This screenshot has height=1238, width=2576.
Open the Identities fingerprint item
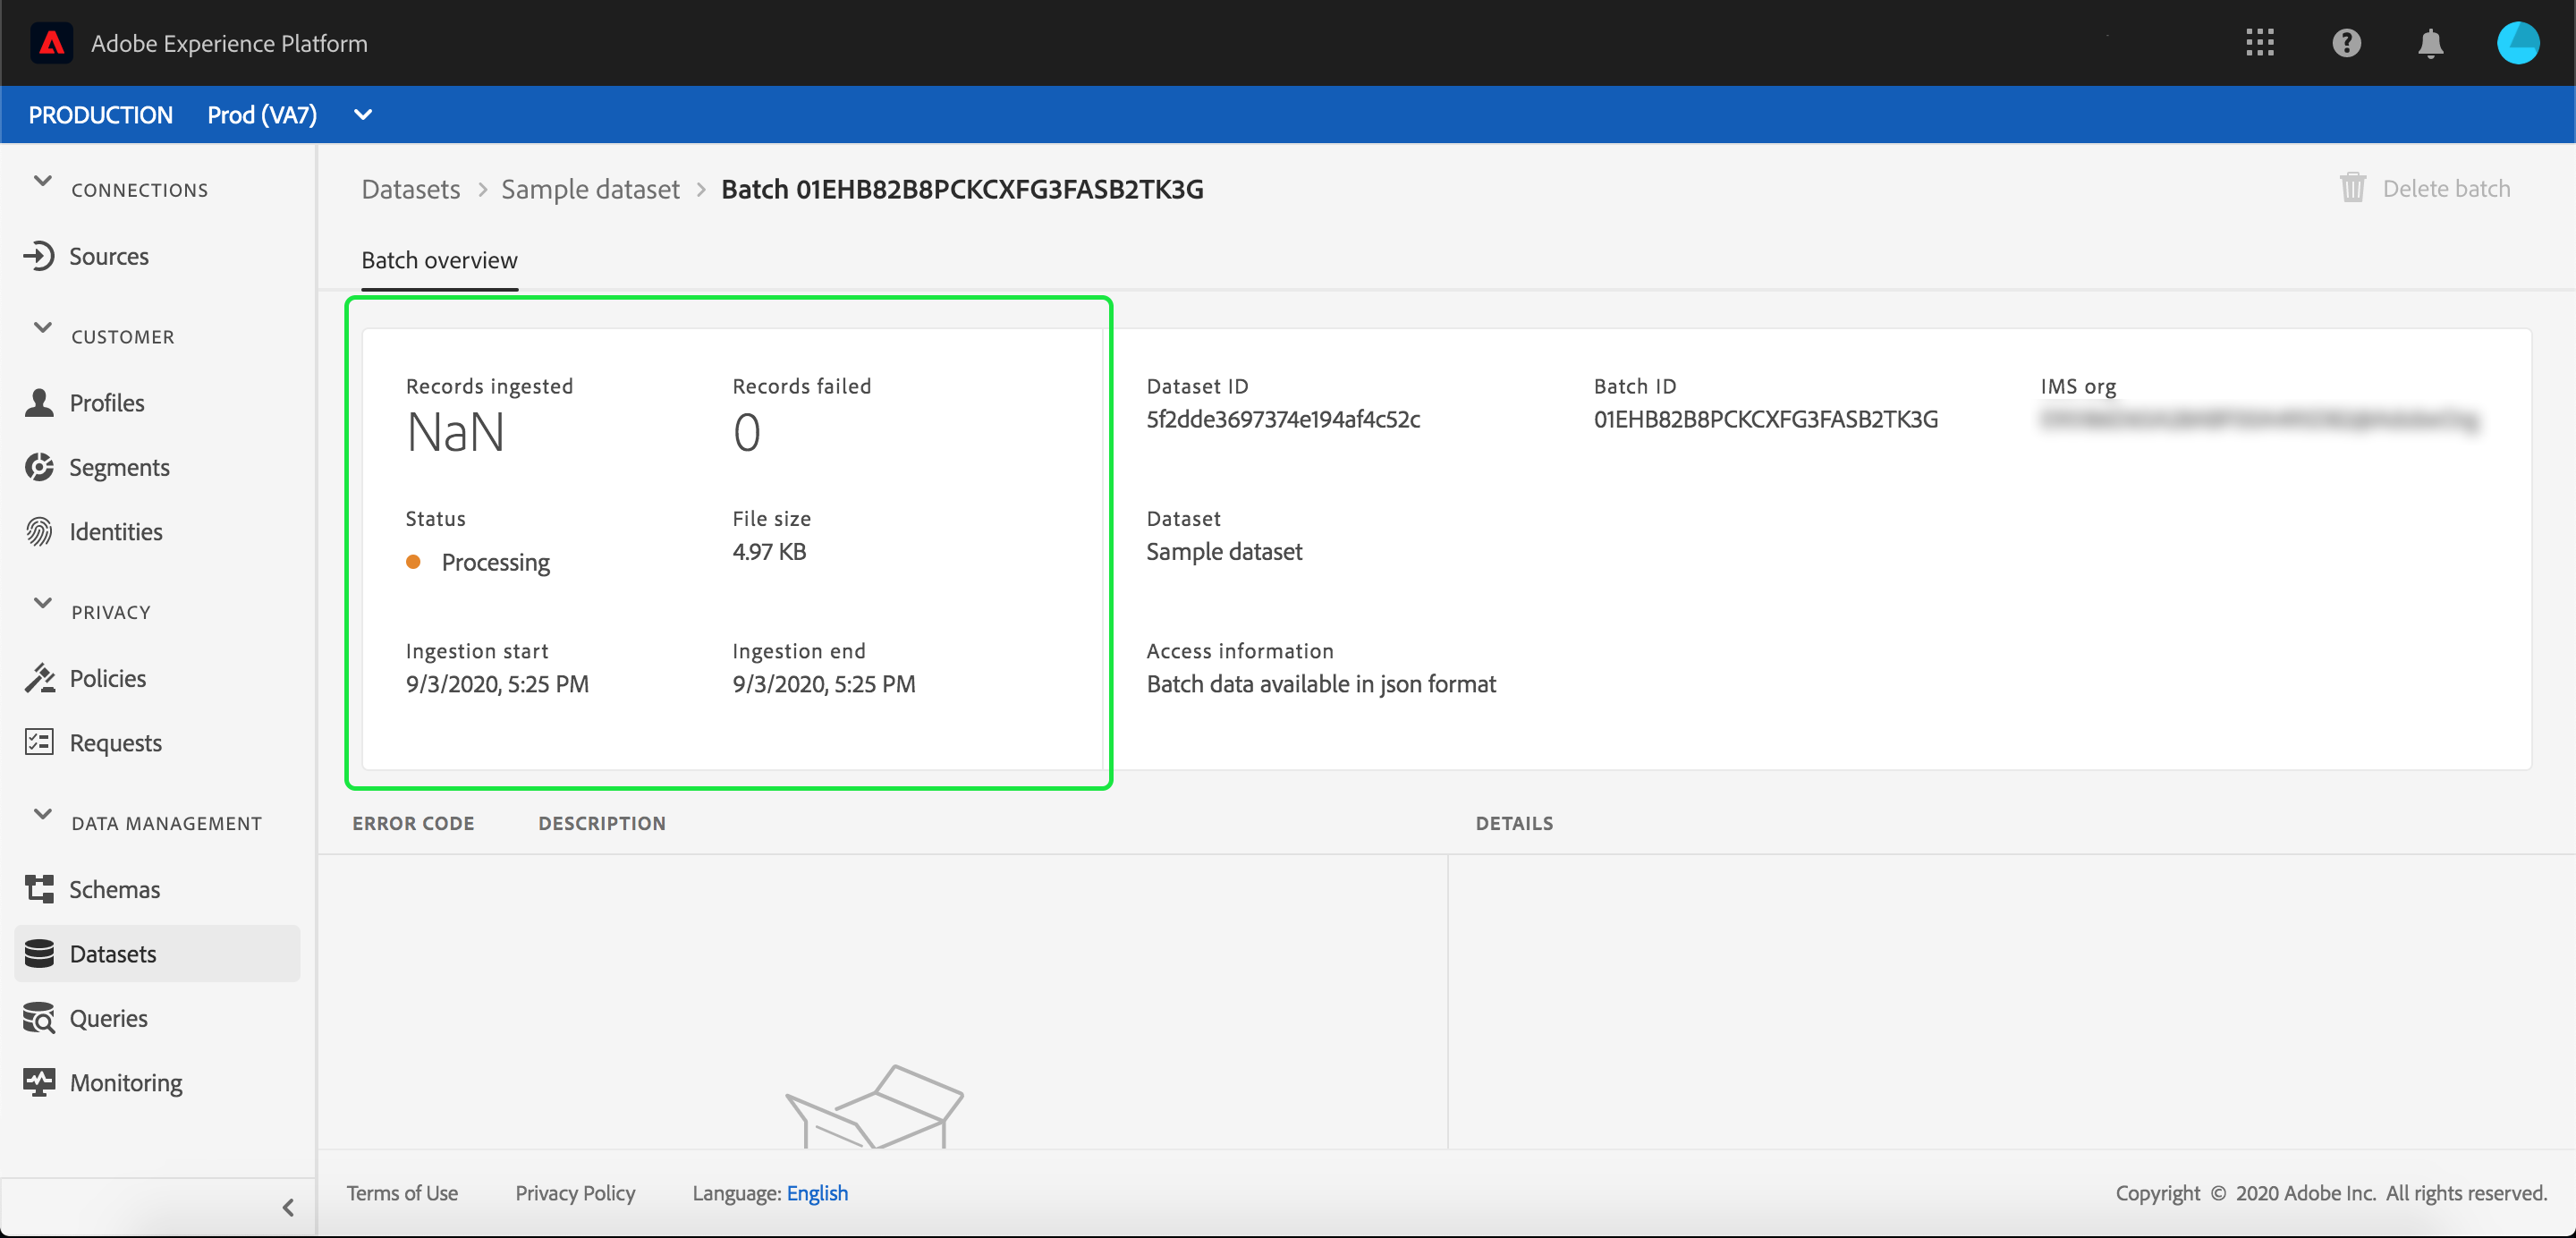115,531
